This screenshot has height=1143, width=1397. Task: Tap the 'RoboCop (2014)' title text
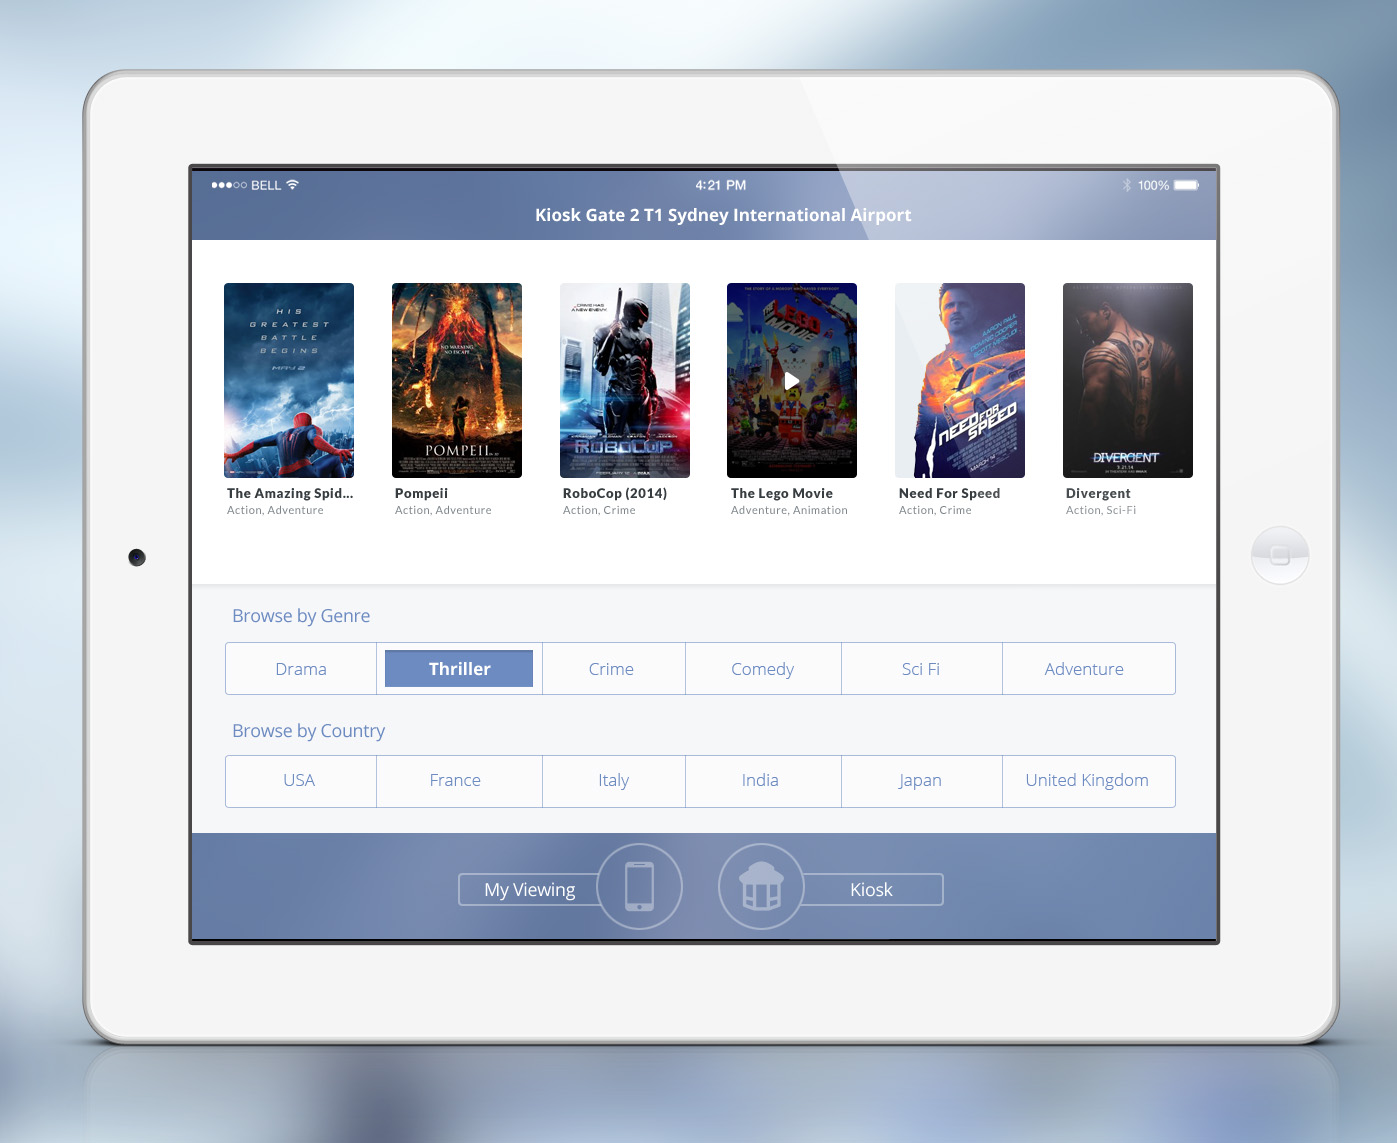615,493
